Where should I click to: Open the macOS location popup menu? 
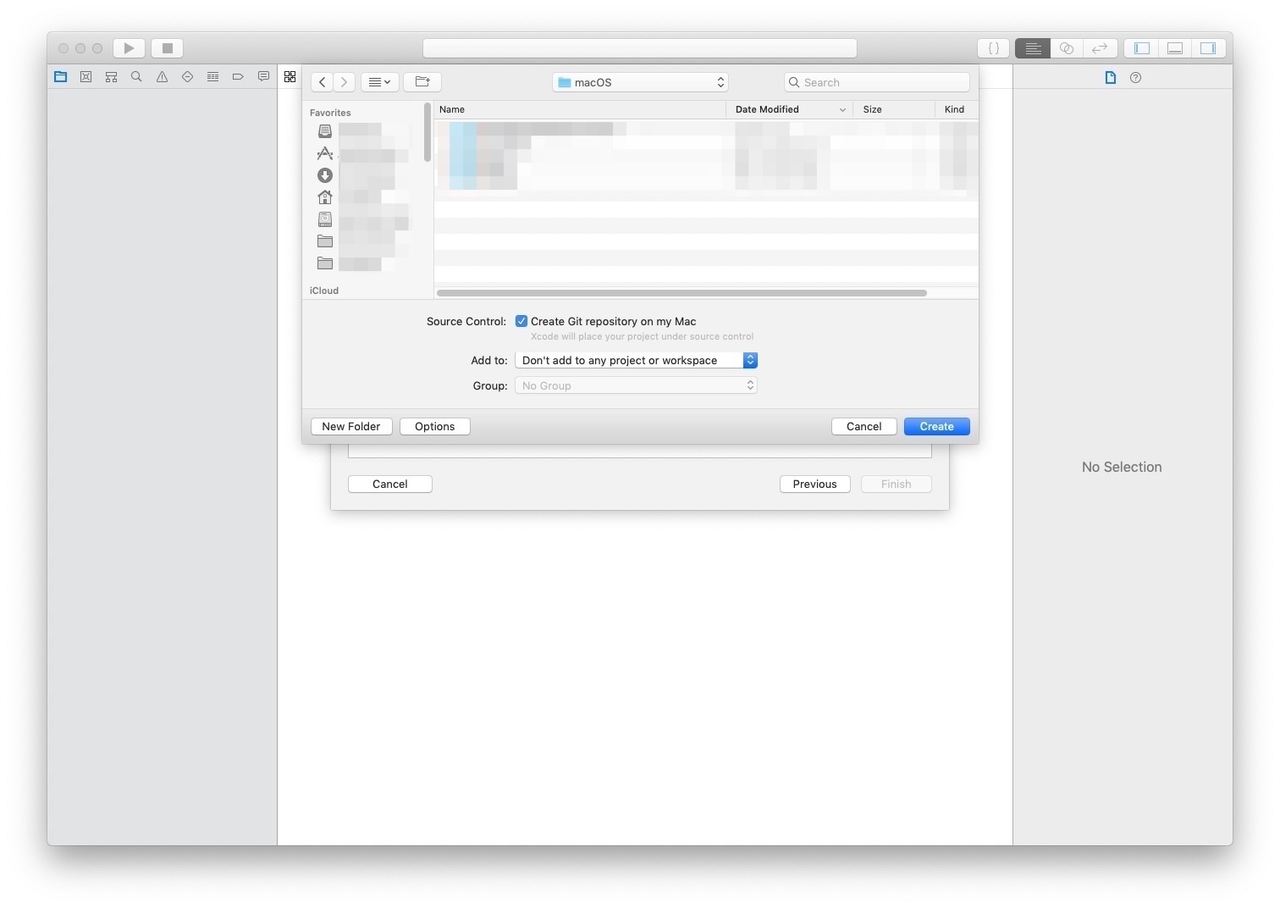point(640,82)
